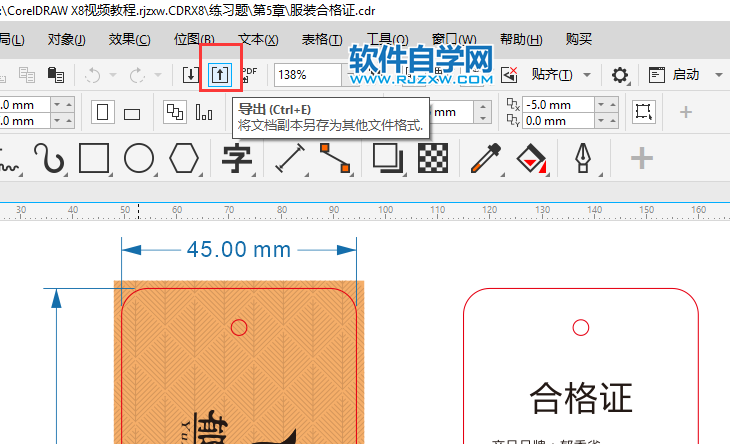Select the Color Eyedropper tool
This screenshot has height=444, width=730.
coord(485,158)
